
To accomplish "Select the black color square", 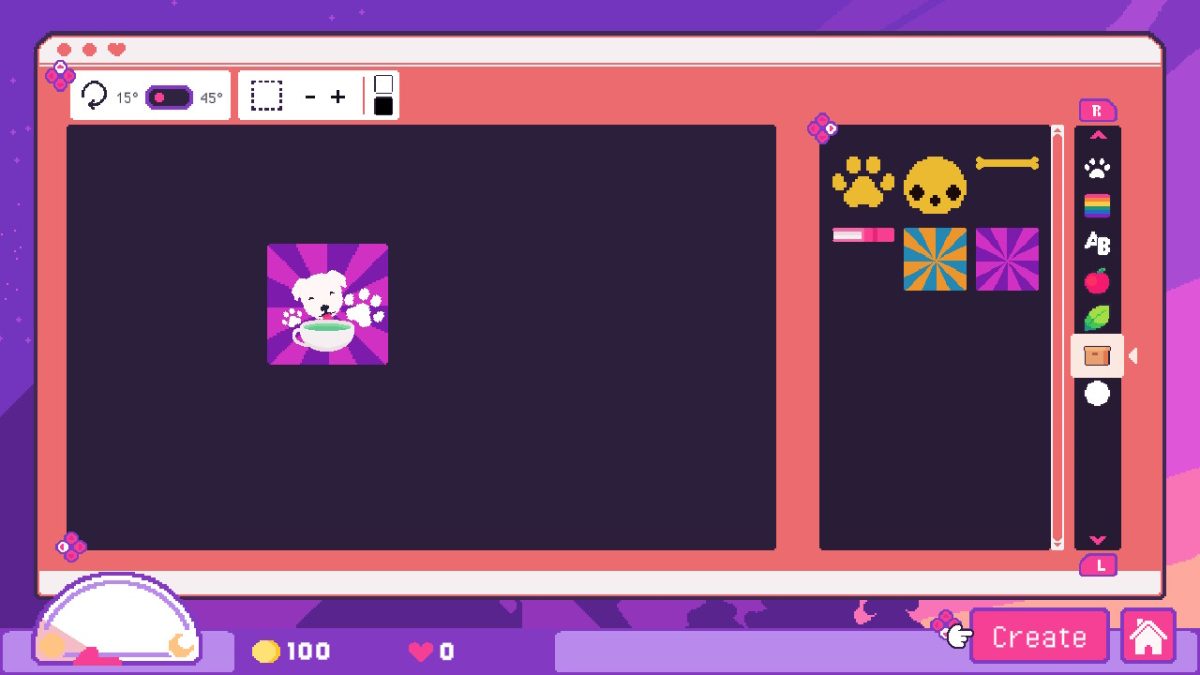I will coord(383,106).
